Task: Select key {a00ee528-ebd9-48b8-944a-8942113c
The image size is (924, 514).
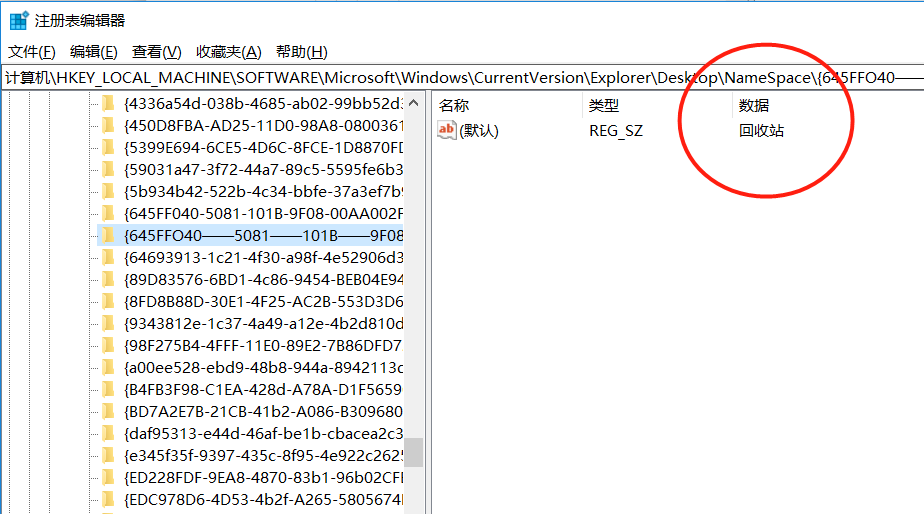Action: click(263, 368)
